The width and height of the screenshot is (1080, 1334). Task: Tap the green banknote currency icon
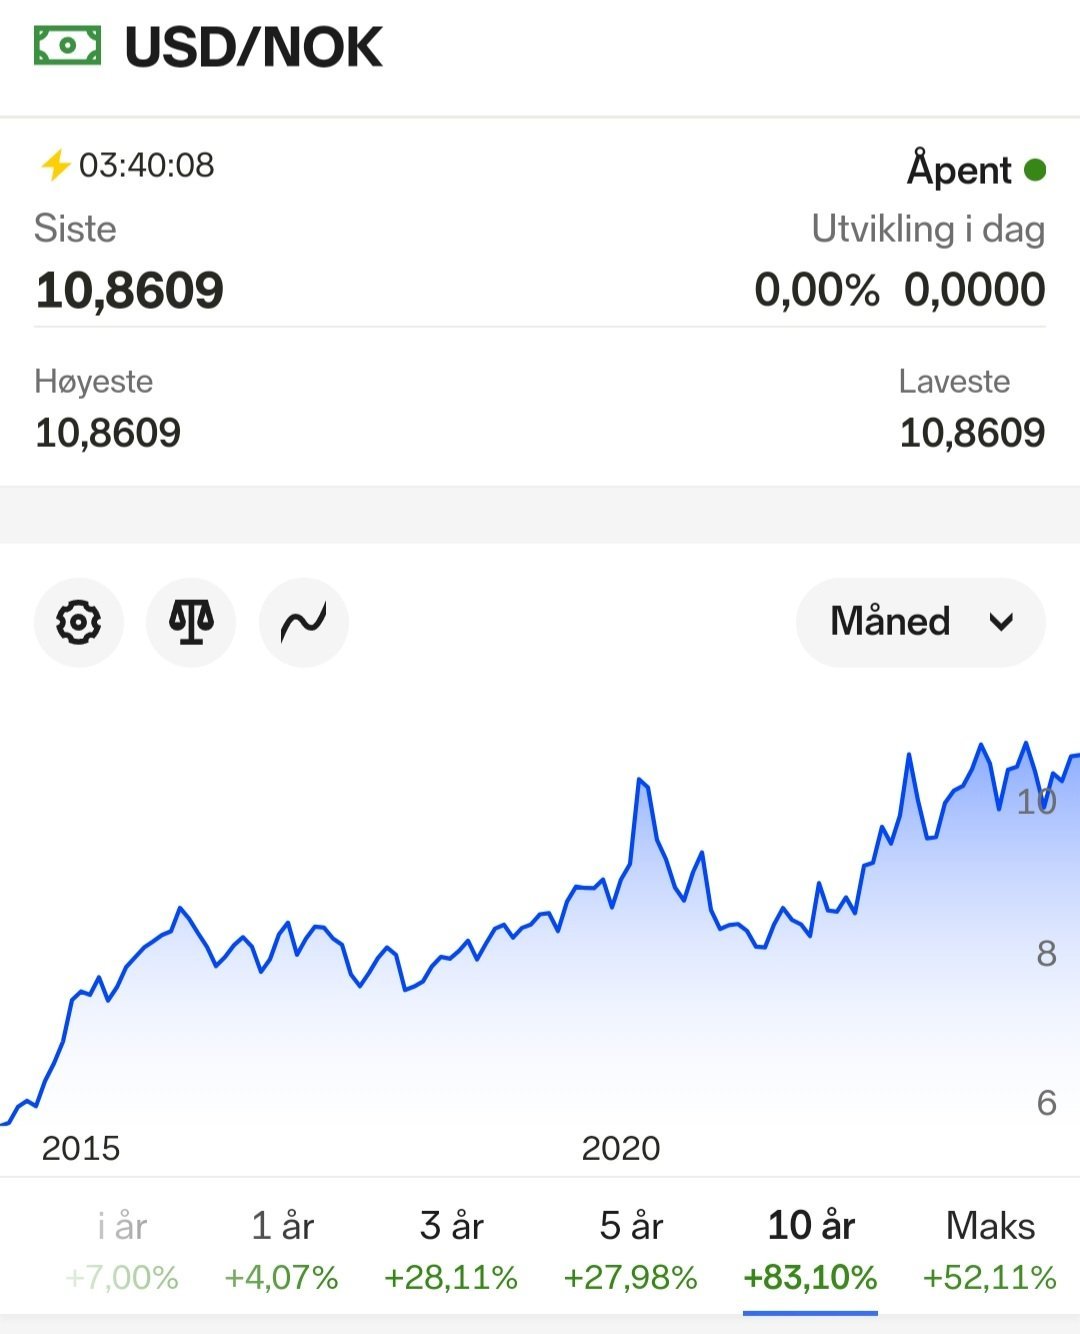click(x=67, y=46)
